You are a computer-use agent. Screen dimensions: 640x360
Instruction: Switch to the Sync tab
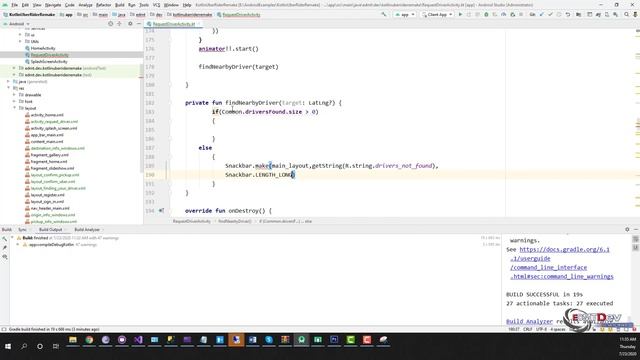click(x=22, y=229)
